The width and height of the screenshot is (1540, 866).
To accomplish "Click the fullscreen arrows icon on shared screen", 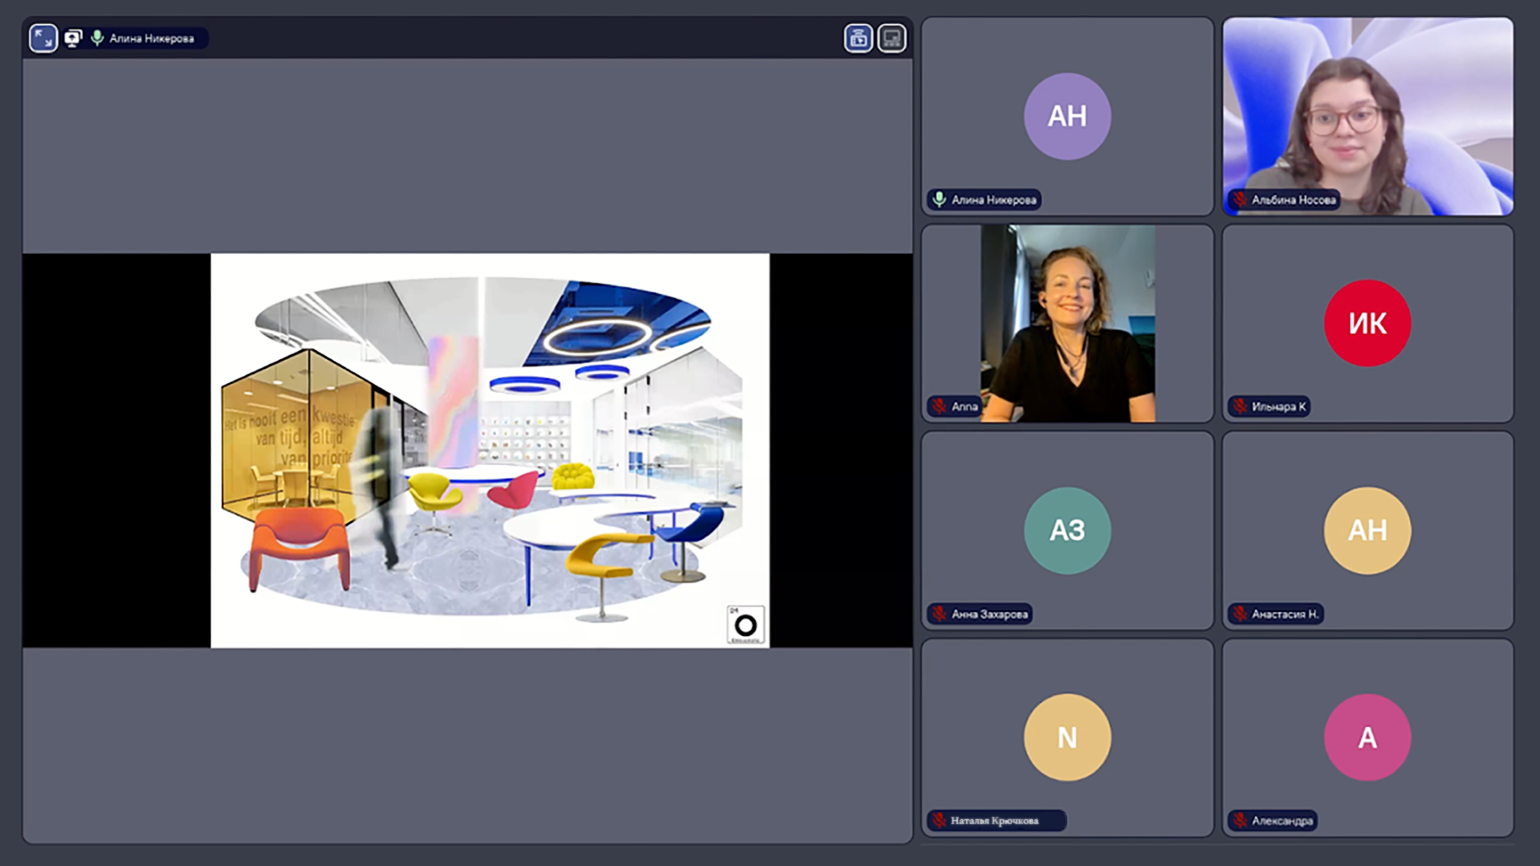I will click(43, 38).
